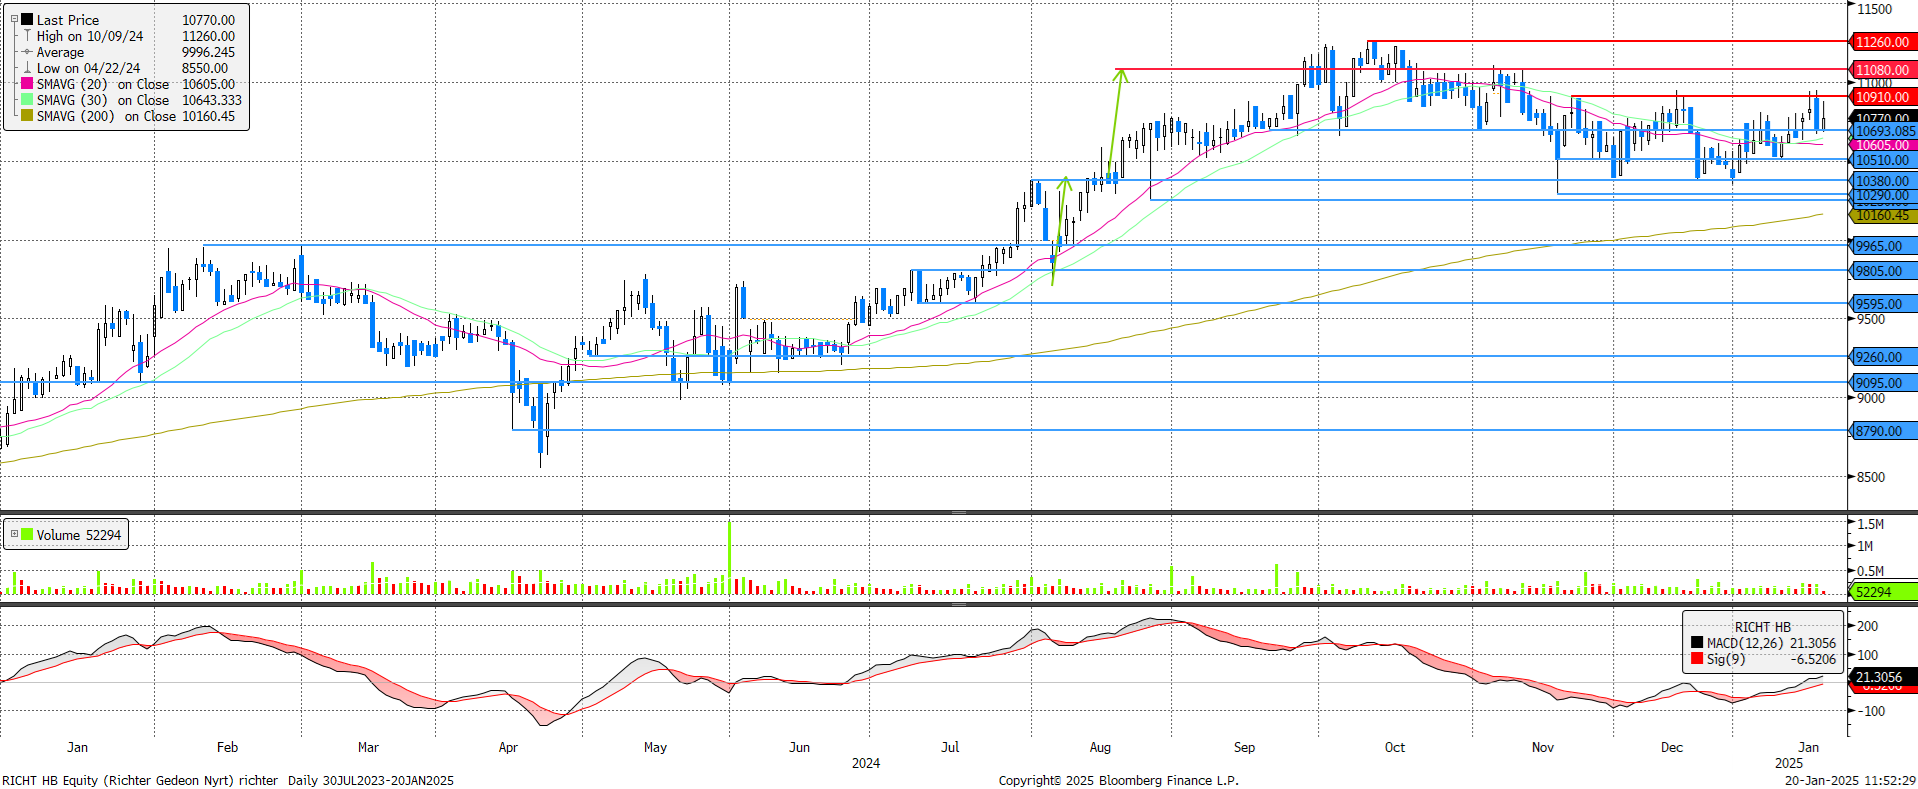Click the 1.5M volume axis tick
Viewport: 1918px width, 789px height.
1871,524
